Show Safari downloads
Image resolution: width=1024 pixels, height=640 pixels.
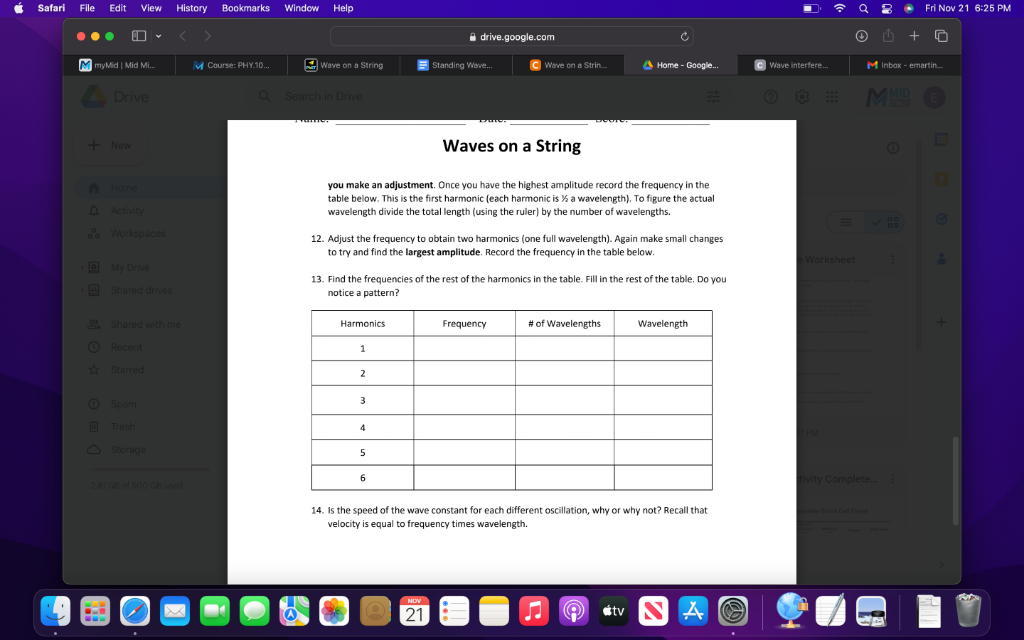point(861,36)
